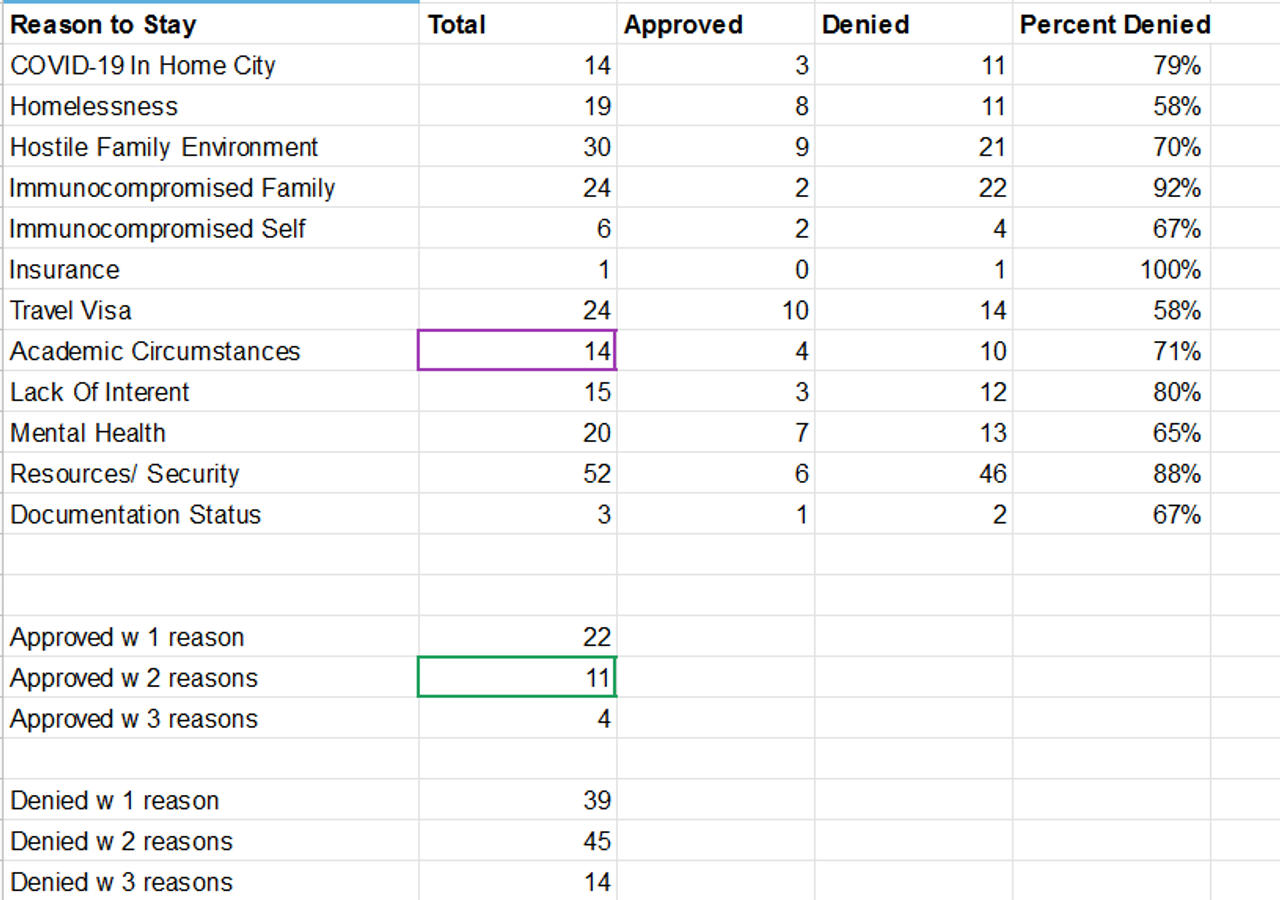Select the 100% Percent Denied cell for Insurance
Viewport: 1280px width, 900px height.
(x=1113, y=270)
